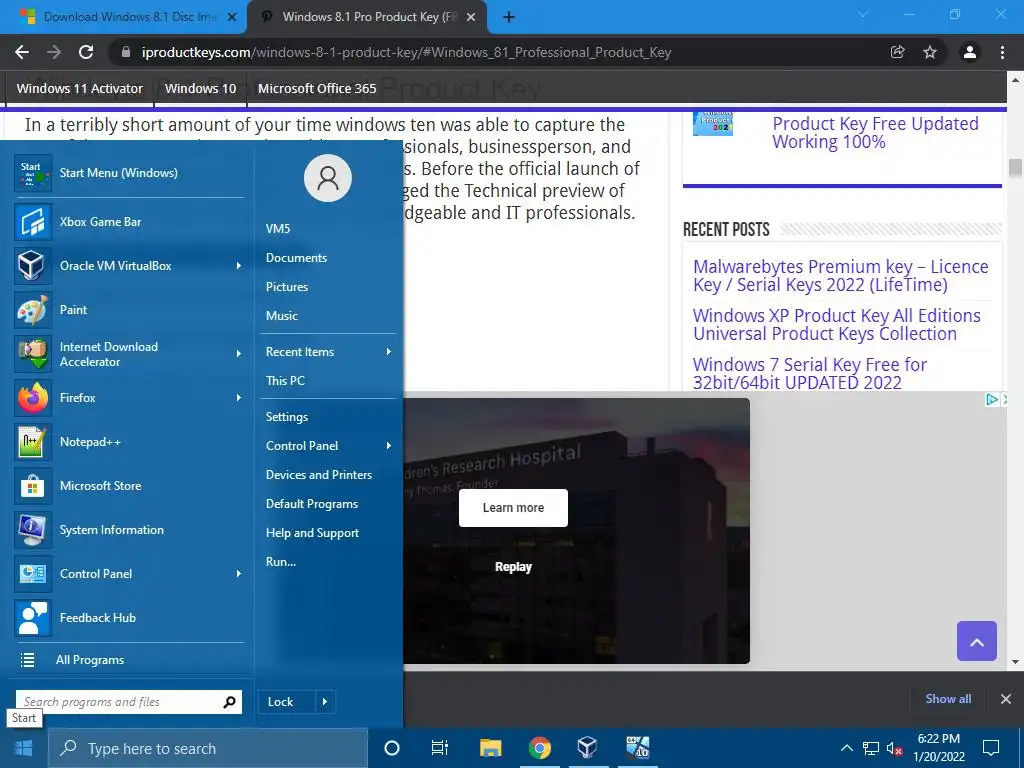Launch Xbox Game Bar icon
The height and width of the screenshot is (768, 1024).
(x=33, y=222)
